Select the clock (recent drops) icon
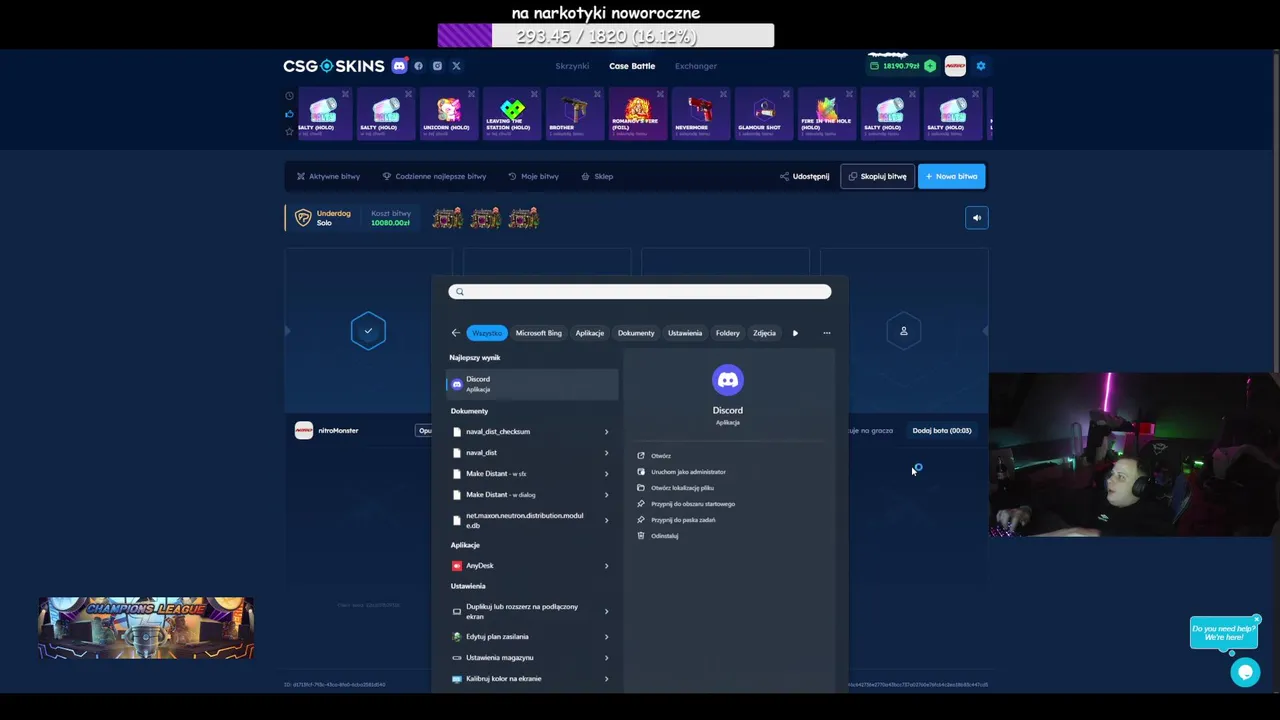The width and height of the screenshot is (1280, 720). point(289,96)
